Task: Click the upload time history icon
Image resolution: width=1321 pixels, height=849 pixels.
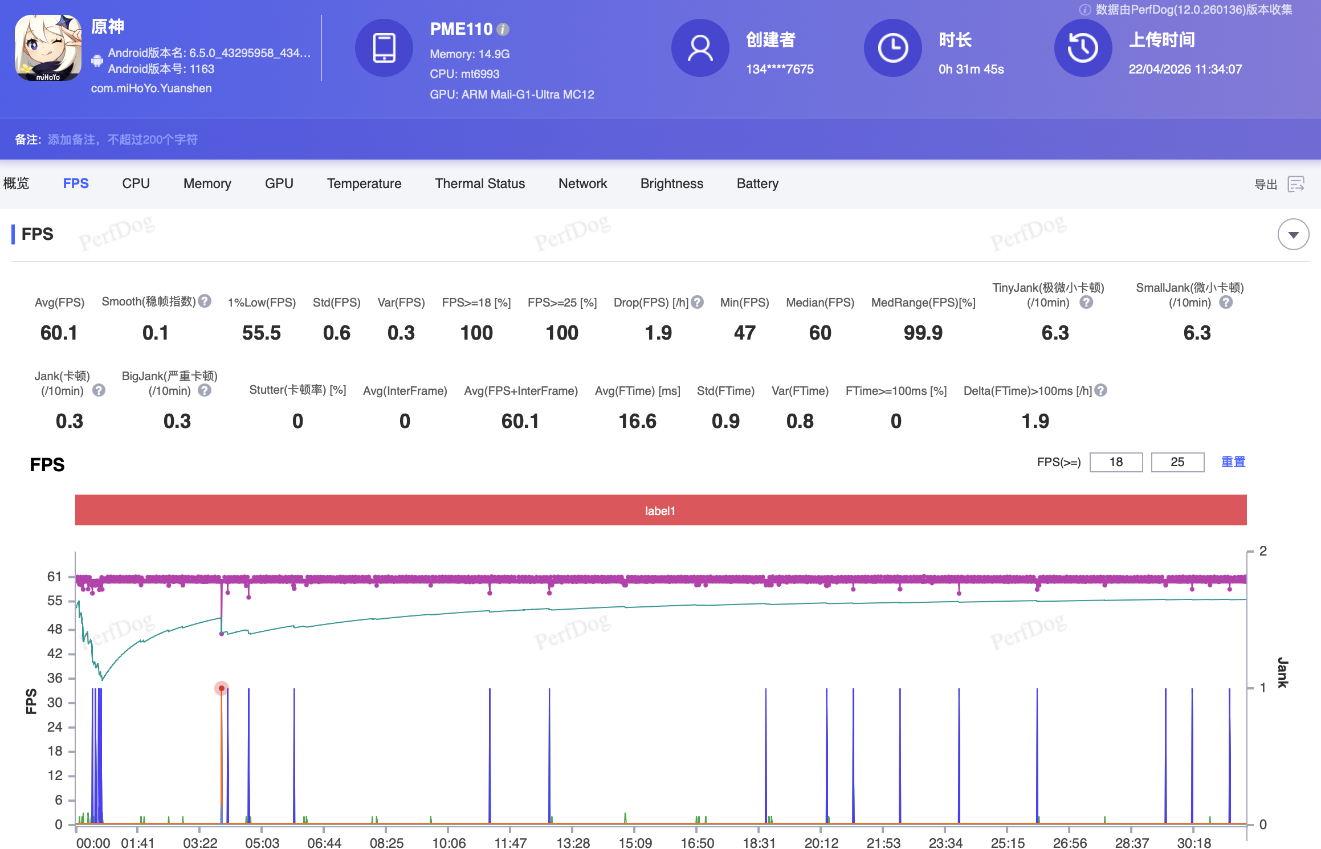Action: (1083, 48)
